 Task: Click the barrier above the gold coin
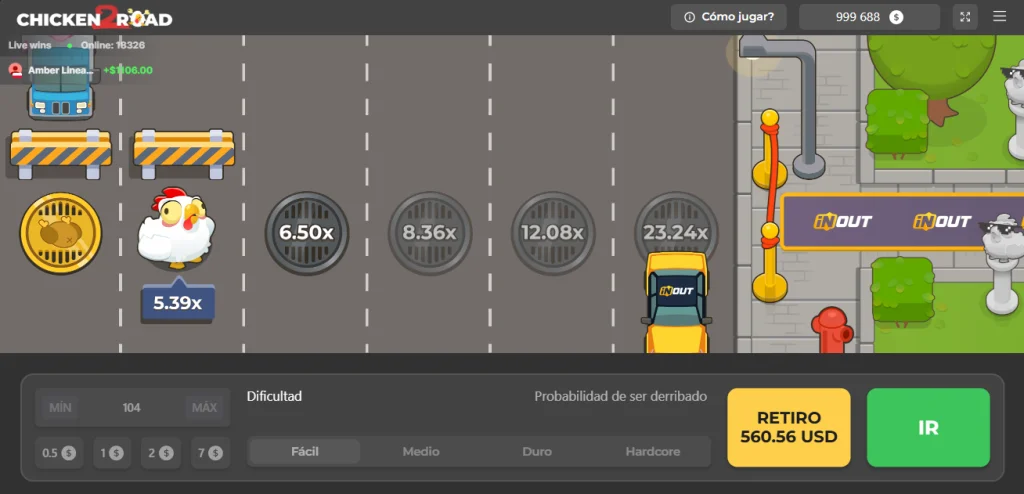click(60, 154)
